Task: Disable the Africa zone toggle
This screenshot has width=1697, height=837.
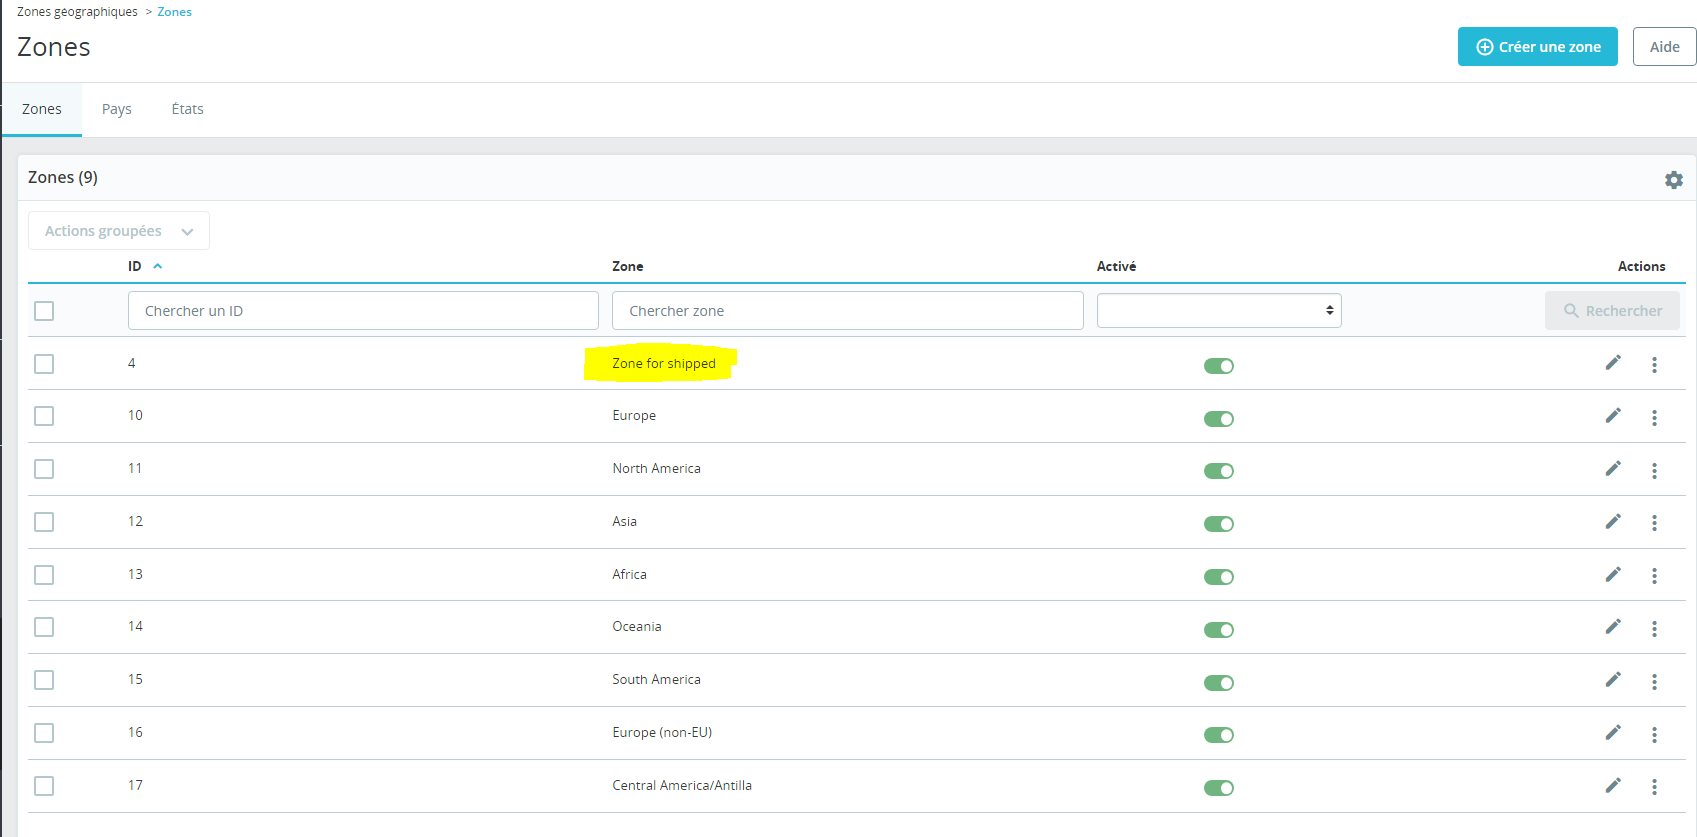Action: [x=1218, y=577]
